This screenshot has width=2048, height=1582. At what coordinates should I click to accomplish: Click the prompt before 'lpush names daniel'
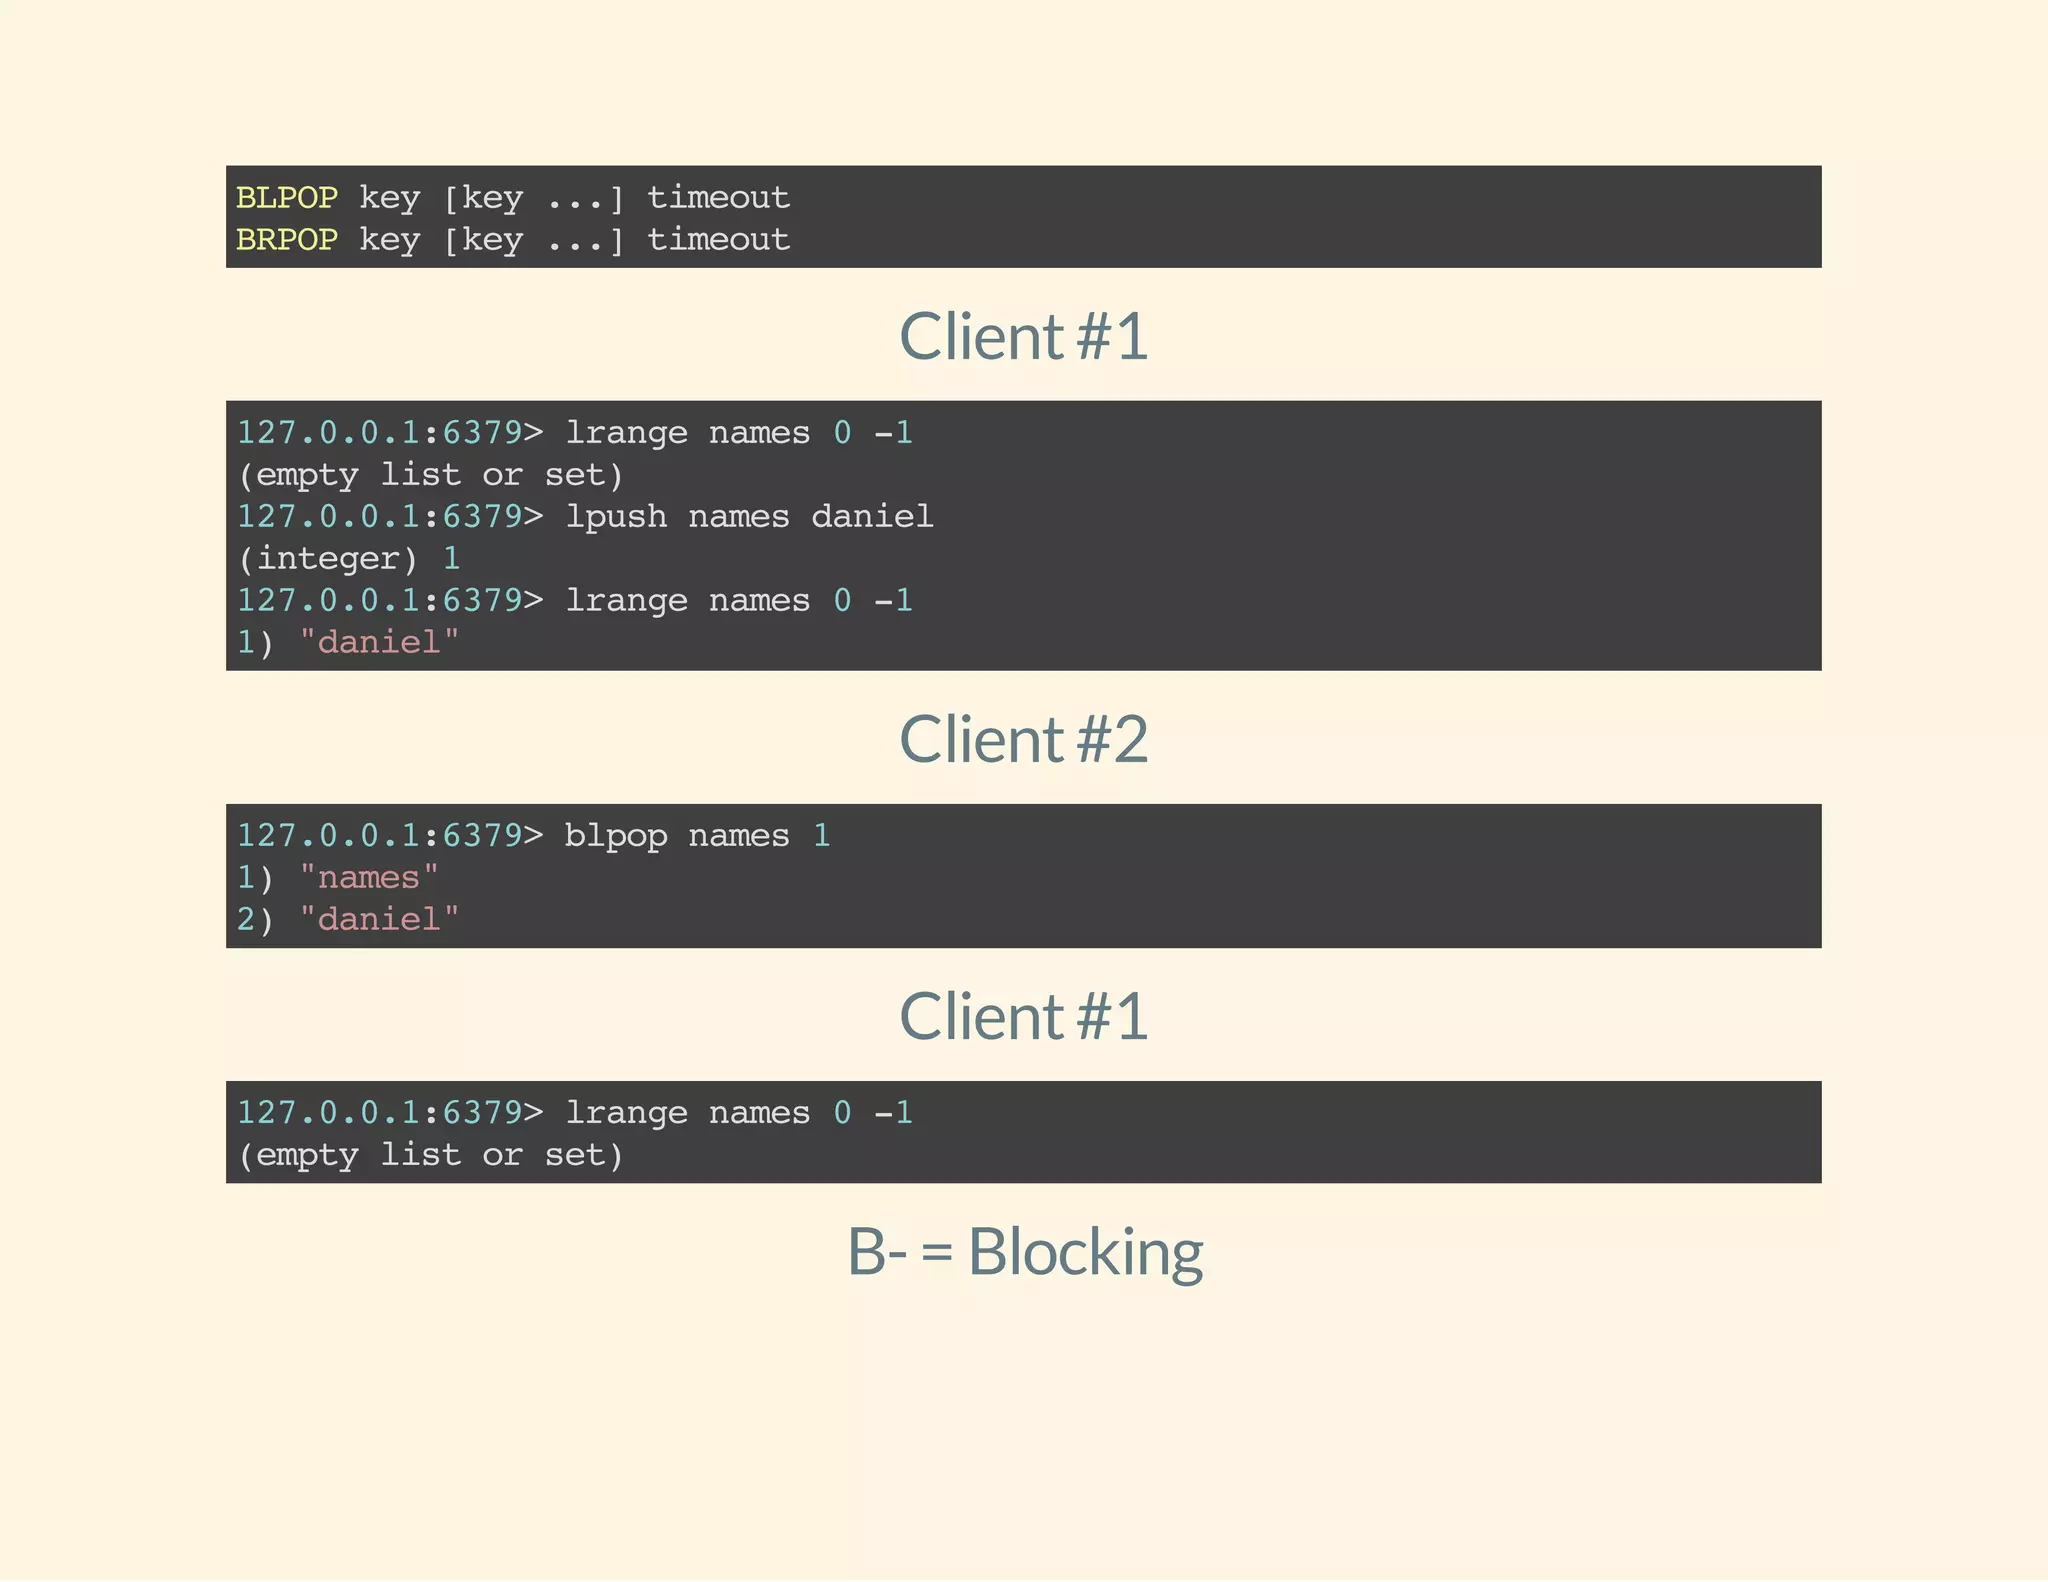[389, 516]
